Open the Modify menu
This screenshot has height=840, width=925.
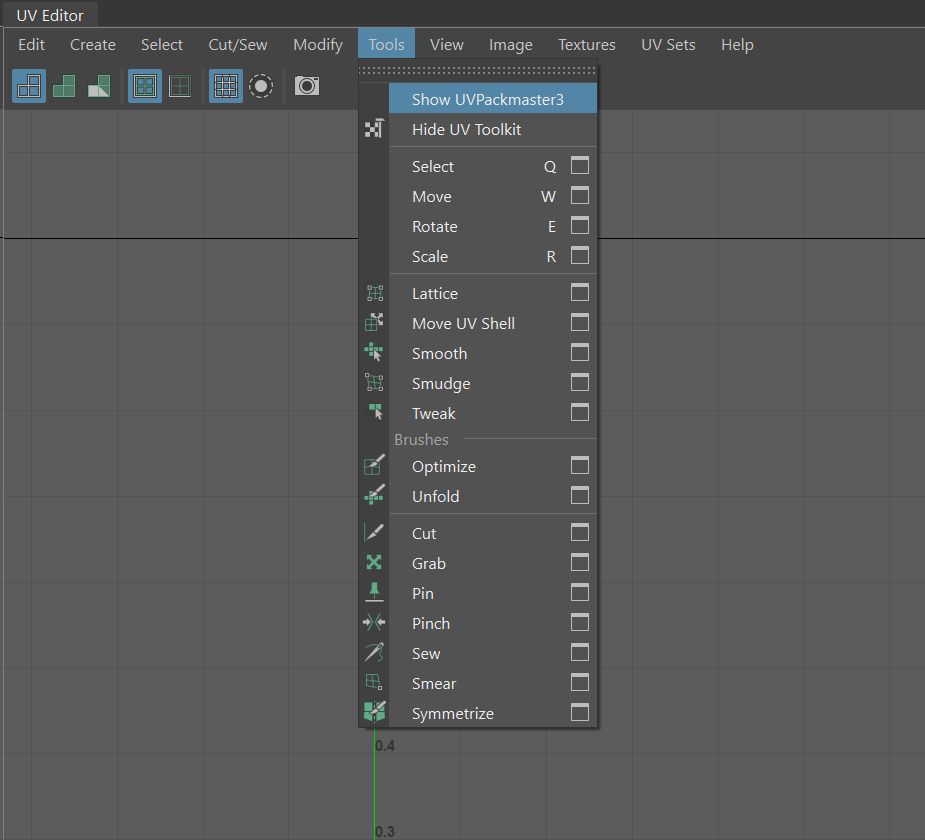pos(318,44)
